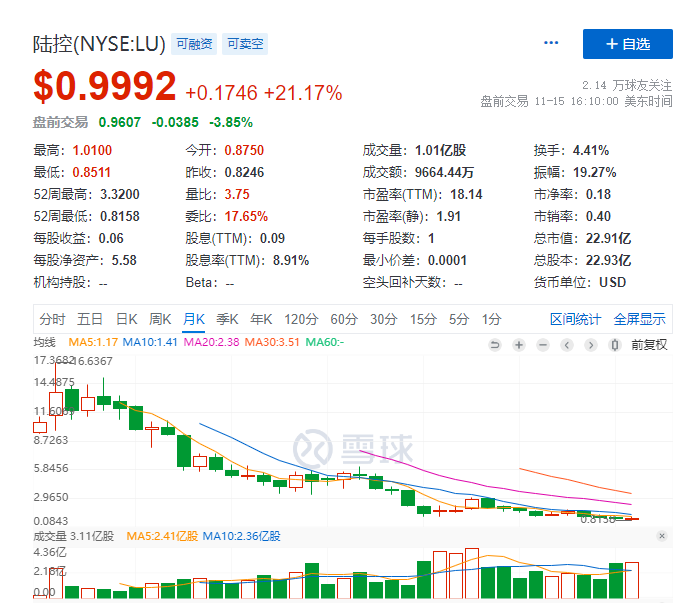The image size is (685, 603).
Task: Click the 最低 value 0.8511
Action: 91,172
